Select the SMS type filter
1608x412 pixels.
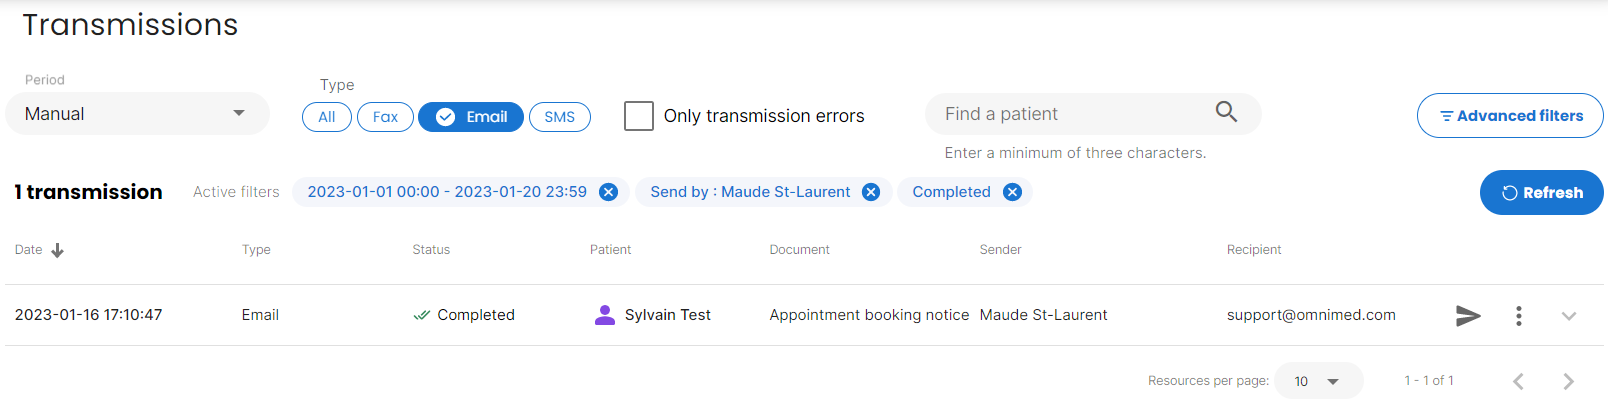pos(560,117)
